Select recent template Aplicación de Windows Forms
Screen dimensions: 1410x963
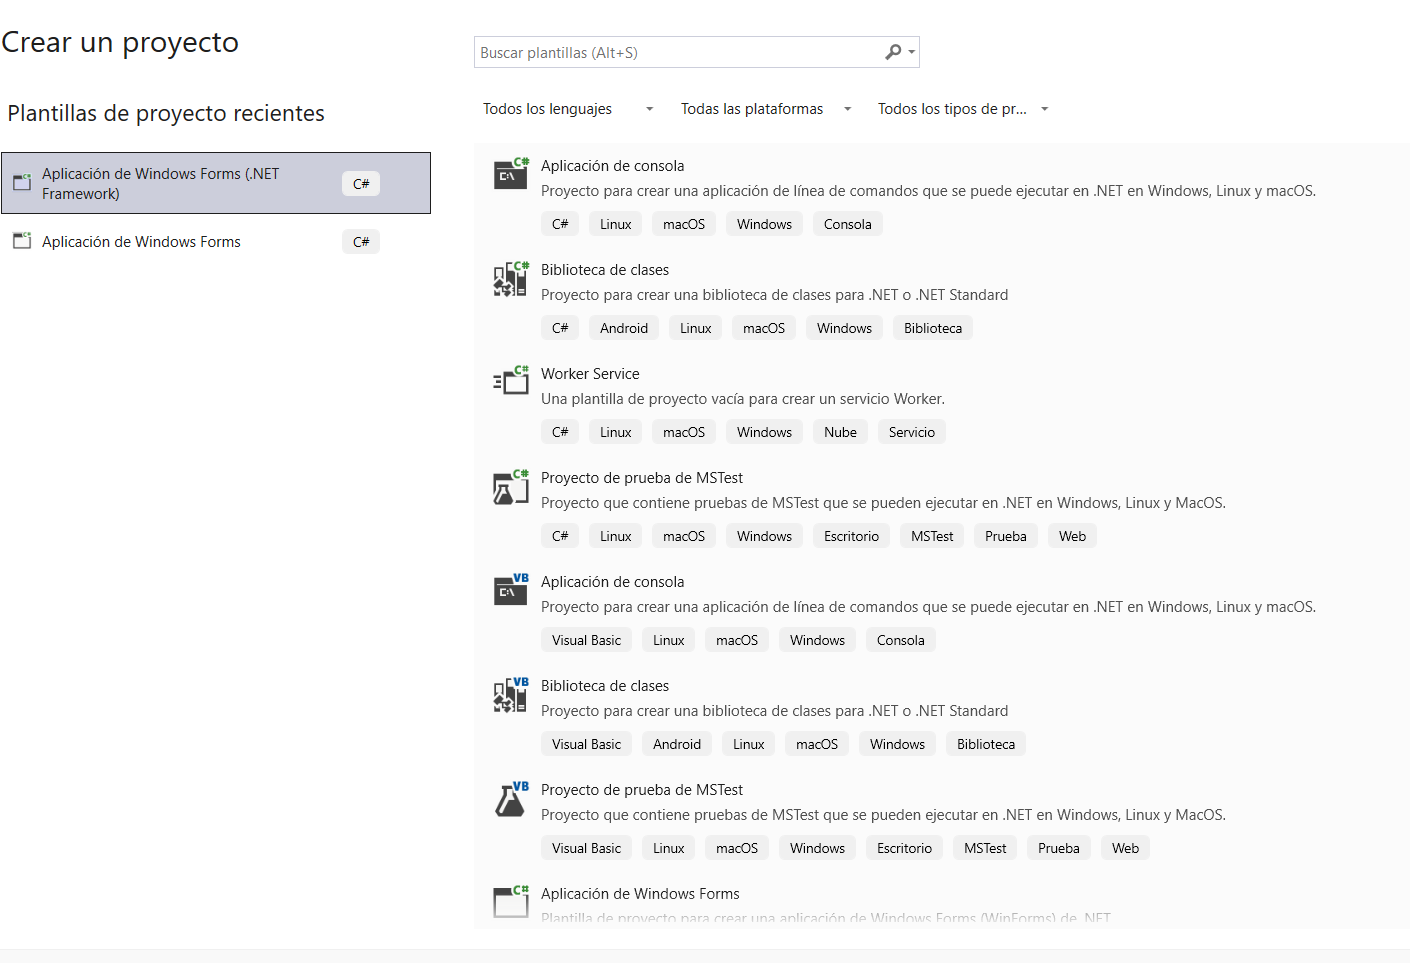tap(141, 242)
